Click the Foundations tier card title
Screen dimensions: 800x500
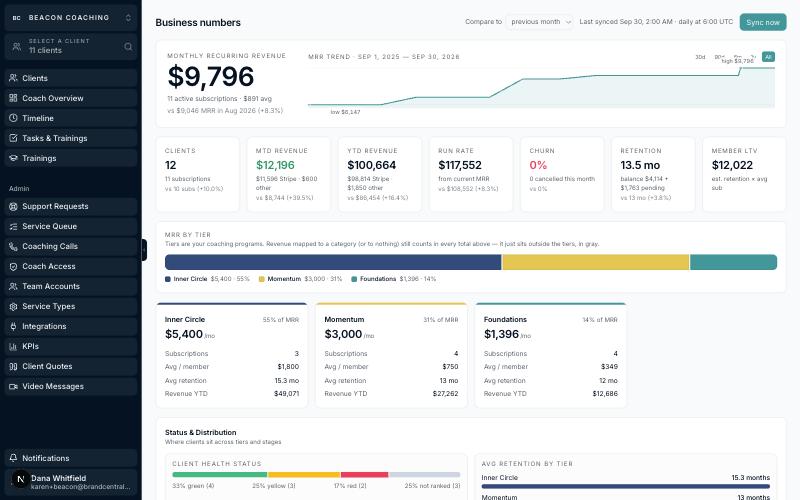click(x=505, y=319)
